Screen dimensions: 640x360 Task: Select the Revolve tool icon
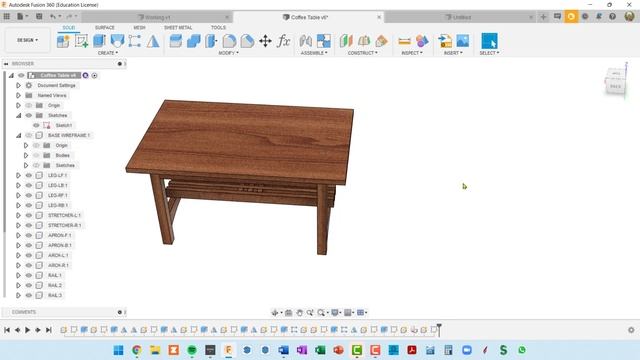(117, 41)
